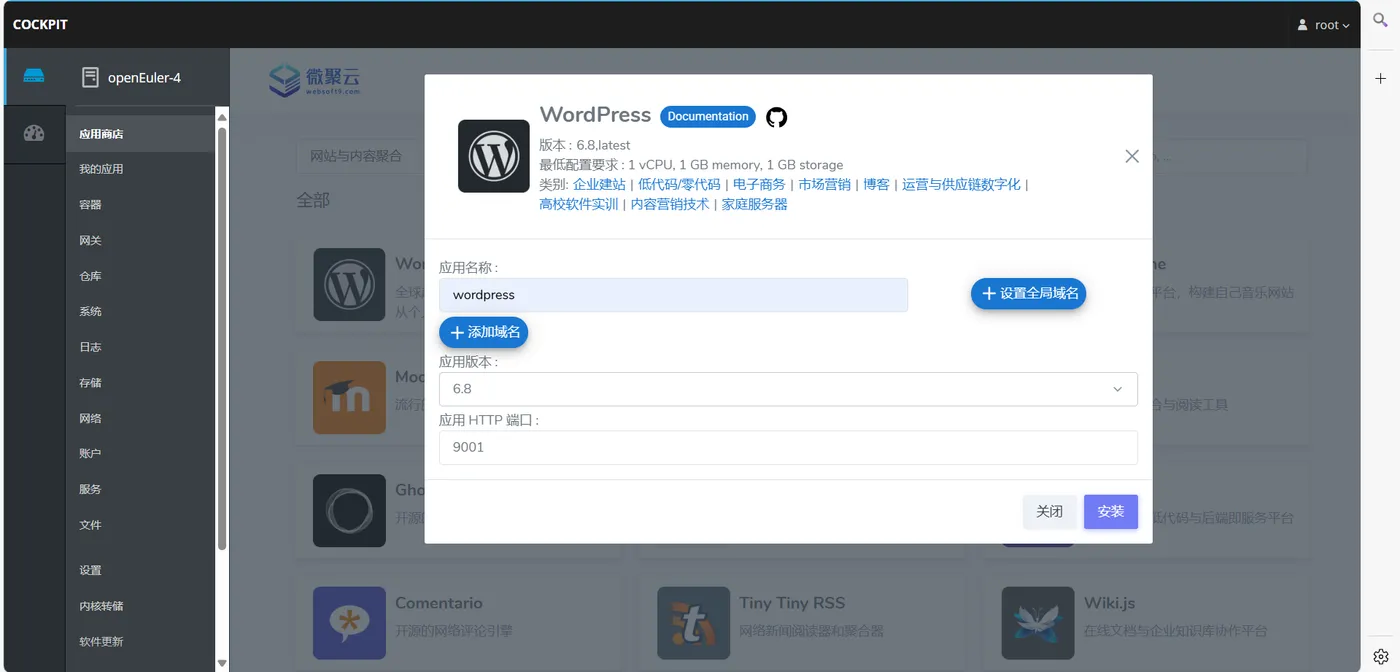Click the 安装 install button
1400x672 pixels.
[x=1111, y=511]
